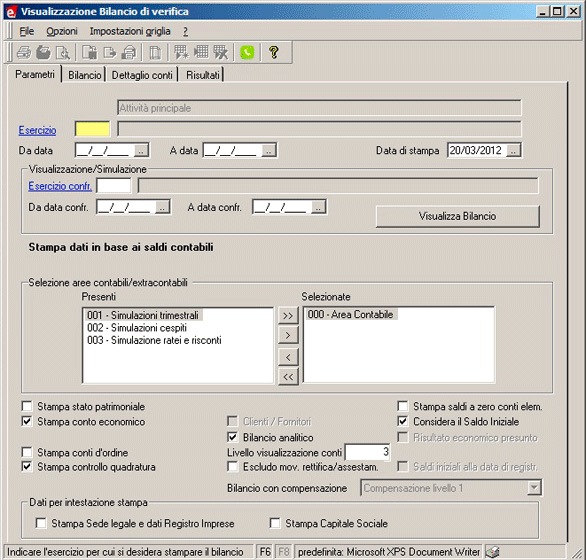Click the fax/send printer icon
Screen dimensions: 586x560
point(129,52)
